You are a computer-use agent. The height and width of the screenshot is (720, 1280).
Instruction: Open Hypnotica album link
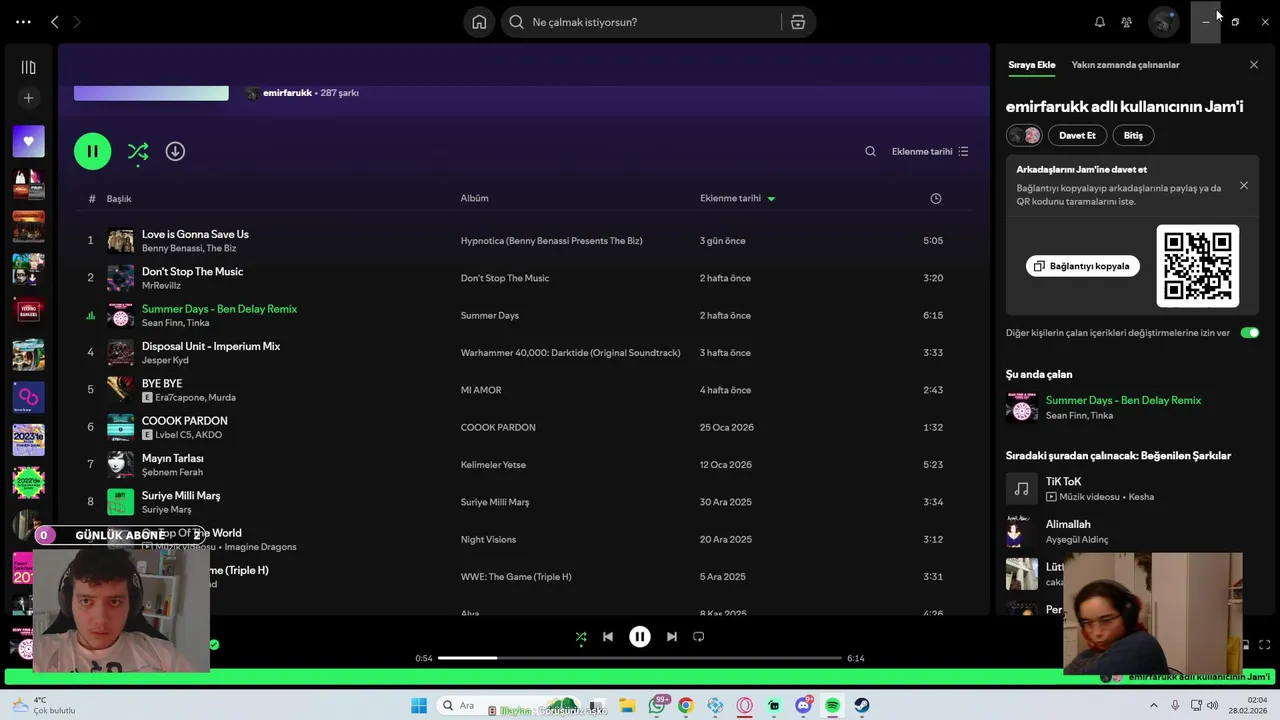[551, 241]
